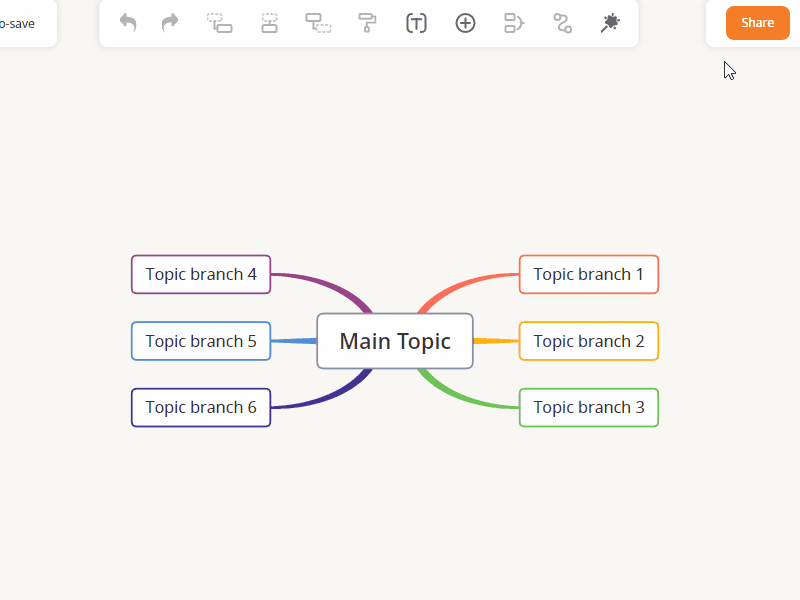Viewport: 800px width, 600px height.
Task: Select the insert sibling topic icon
Action: tap(219, 22)
